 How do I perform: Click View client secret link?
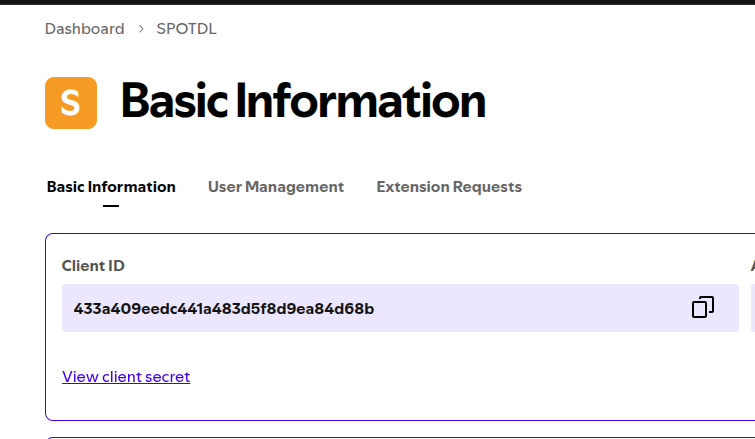click(x=126, y=376)
